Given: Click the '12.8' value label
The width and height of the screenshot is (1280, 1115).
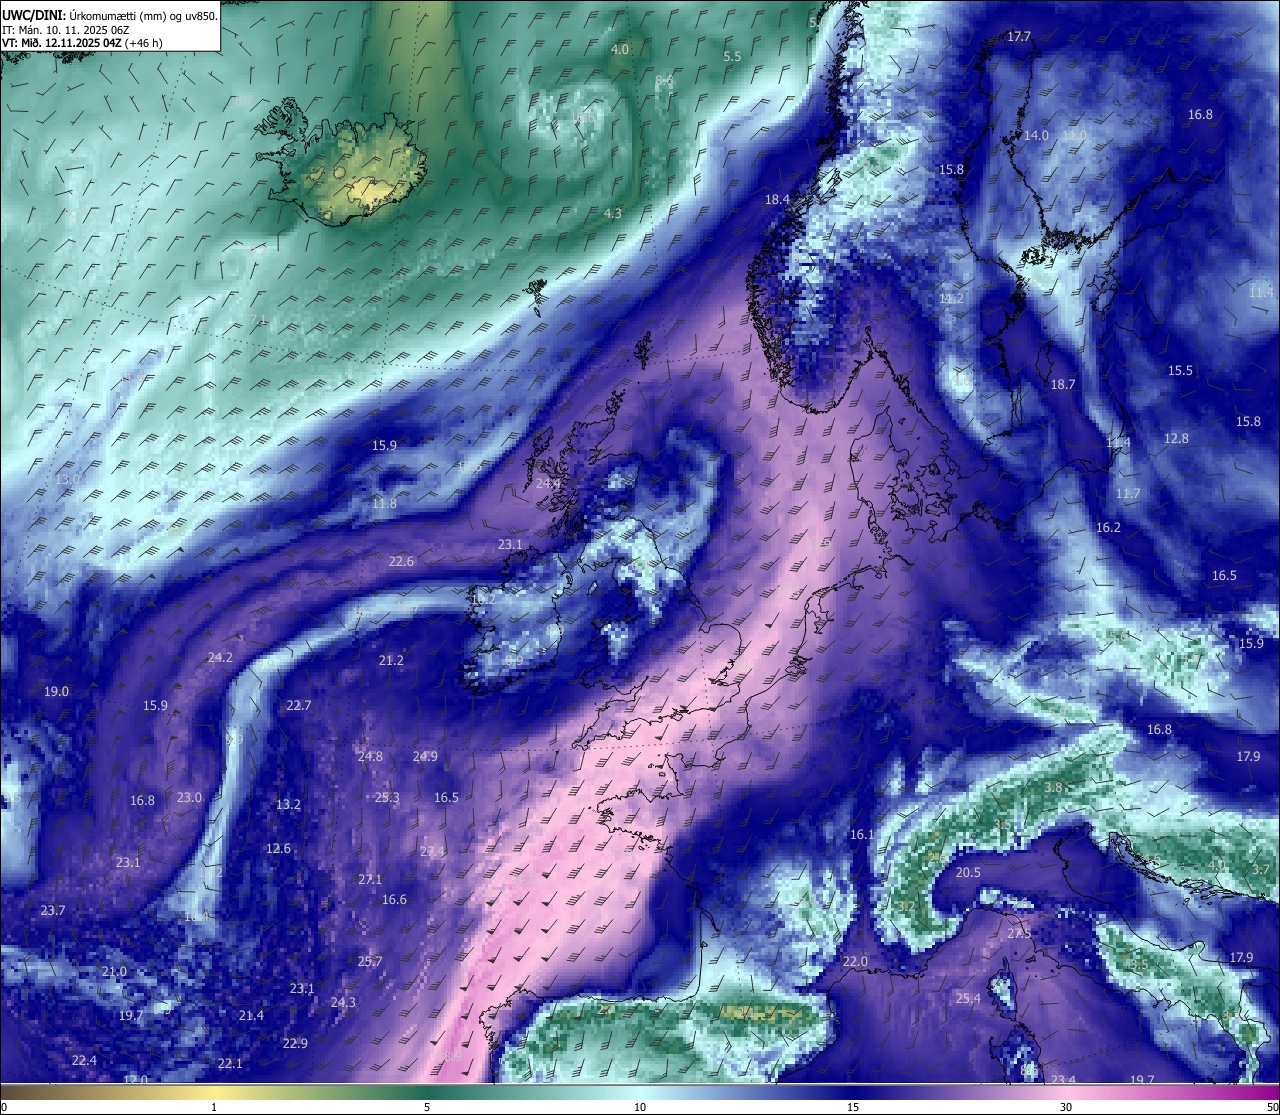Looking at the screenshot, I should tap(1176, 439).
